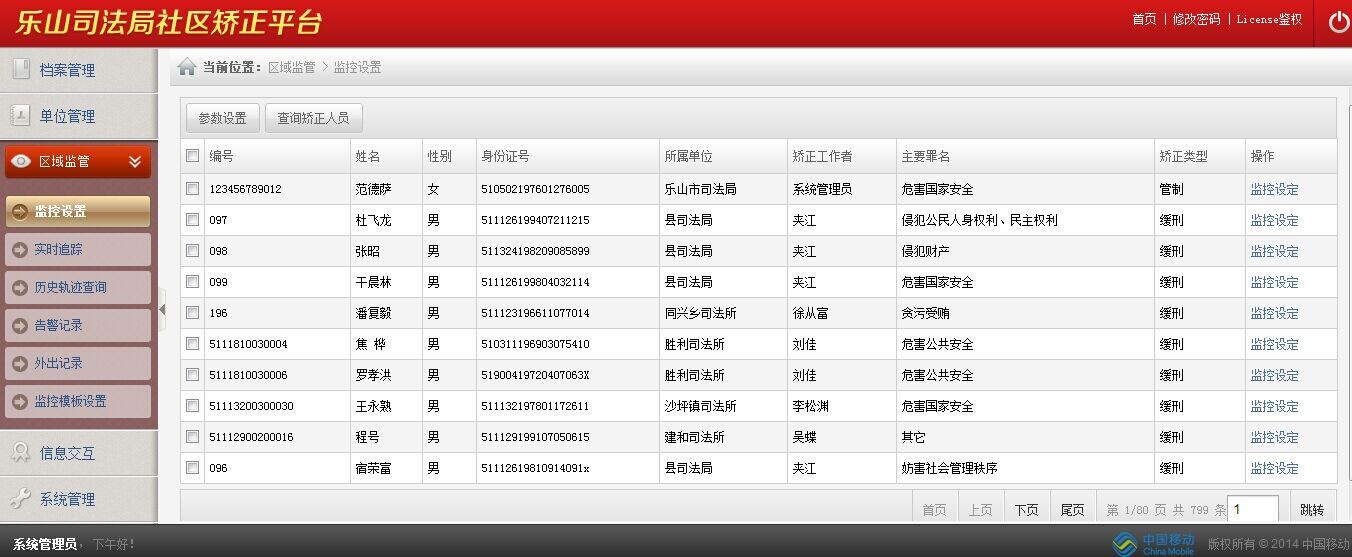Check the box for 杜飞龙 row
Image resolution: width=1352 pixels, height=557 pixels.
click(192, 219)
